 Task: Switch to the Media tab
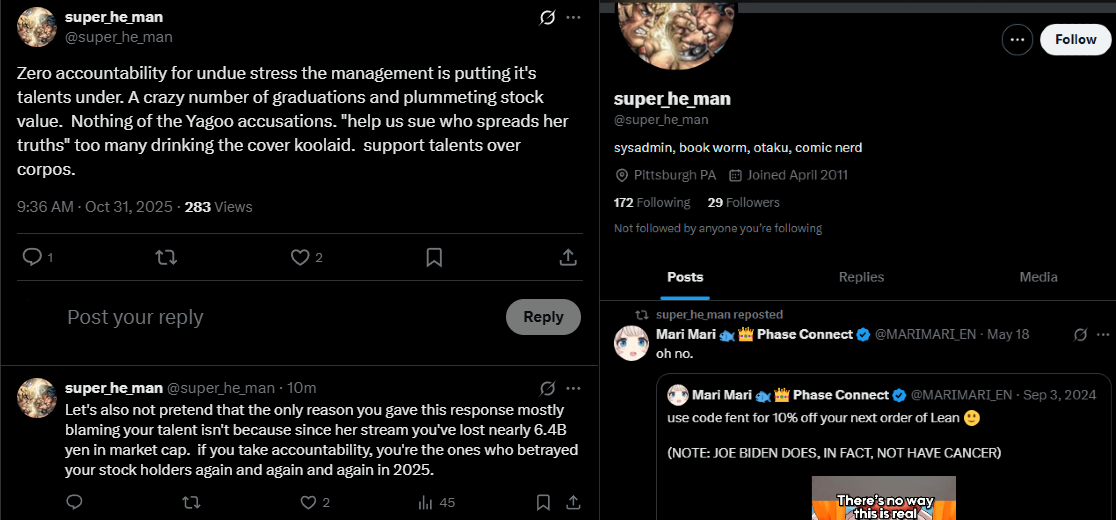(x=1038, y=277)
